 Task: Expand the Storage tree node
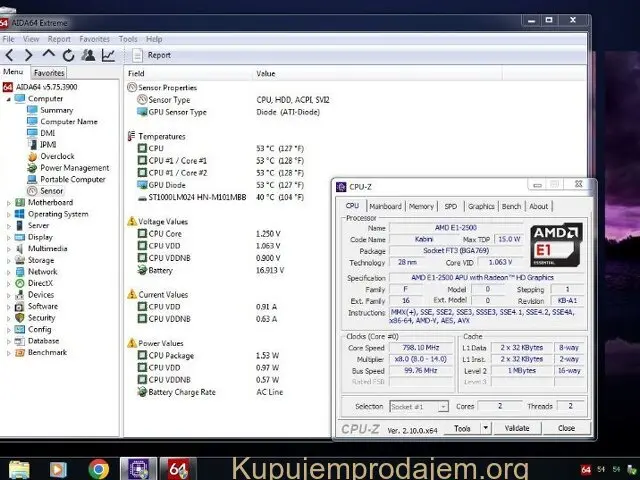pyautogui.click(x=10, y=260)
